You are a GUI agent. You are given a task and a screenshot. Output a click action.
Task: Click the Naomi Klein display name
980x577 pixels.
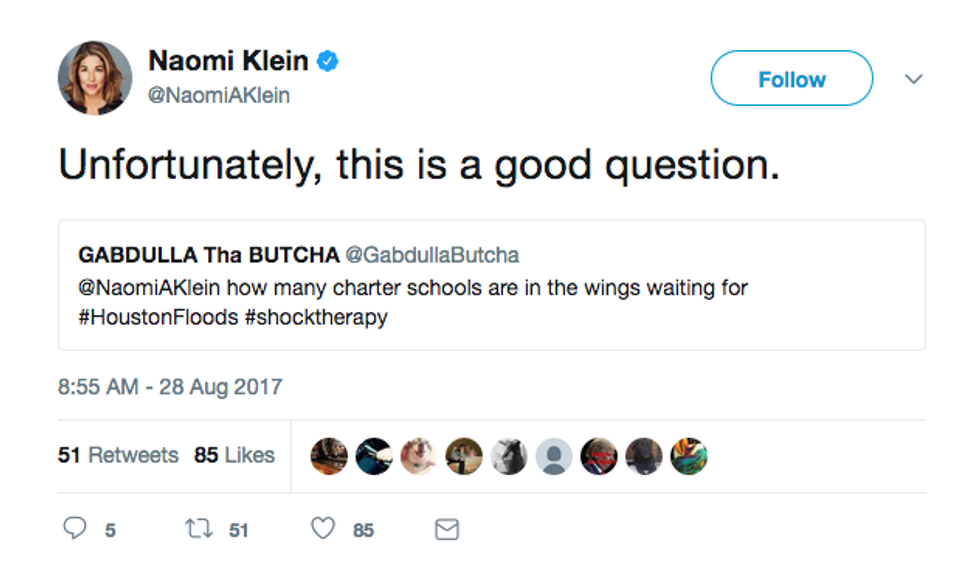pos(228,62)
